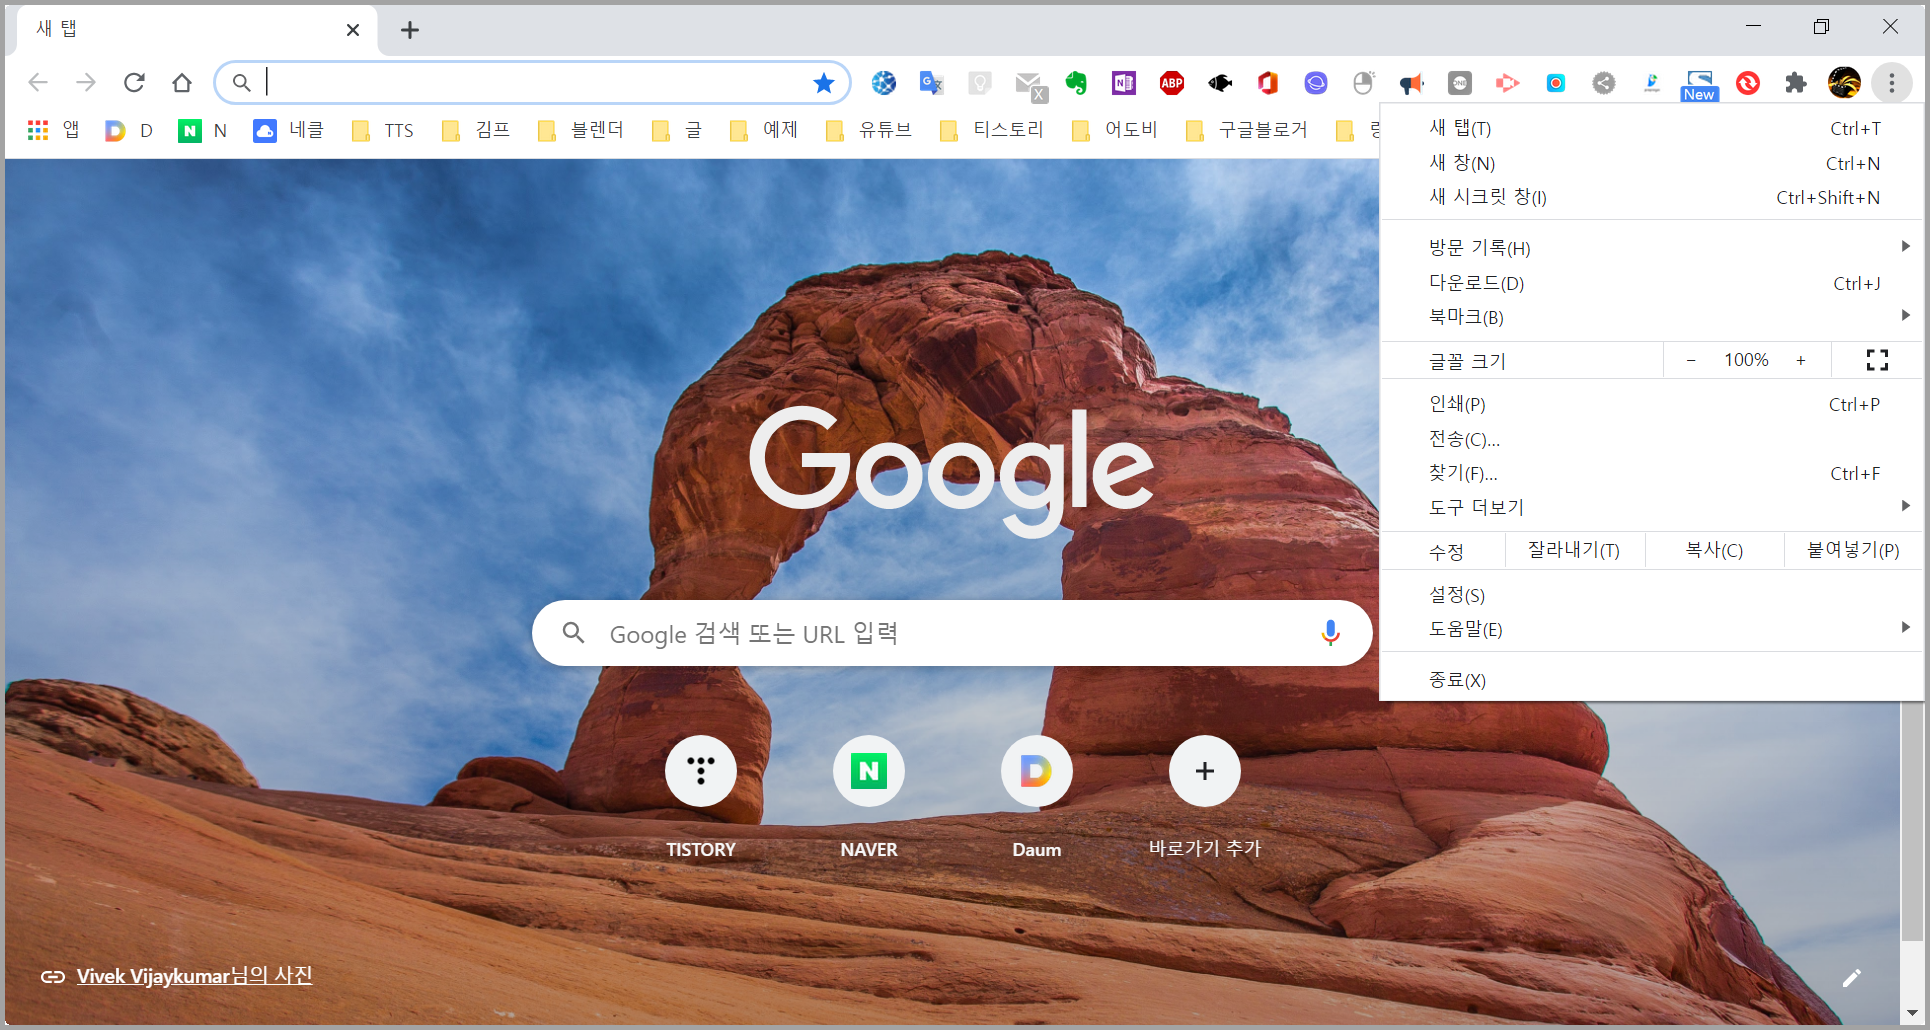Click 바로가기 추가 add shortcut button
Screen dimensions: 1930x1030
[1205, 797]
